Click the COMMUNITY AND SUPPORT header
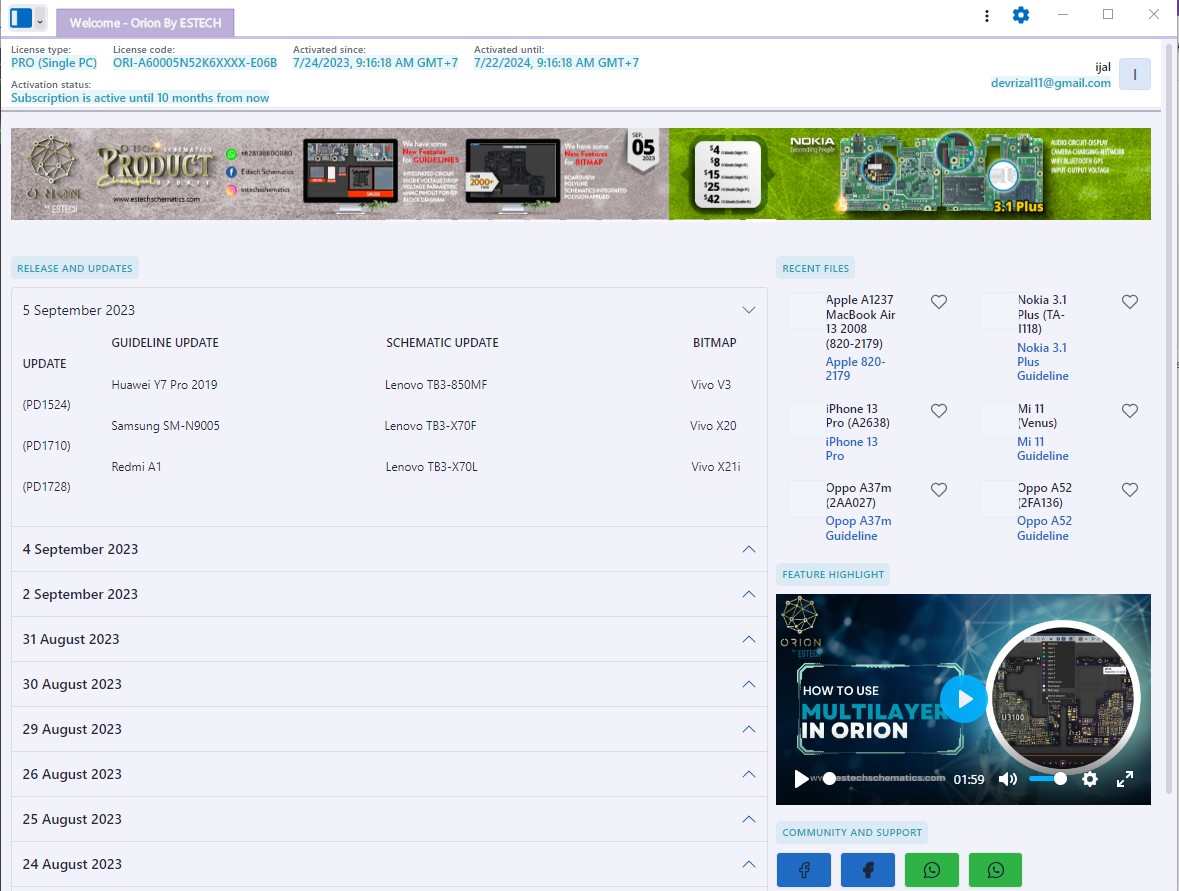Screen dimensions: 1179x891 click(x=851, y=832)
